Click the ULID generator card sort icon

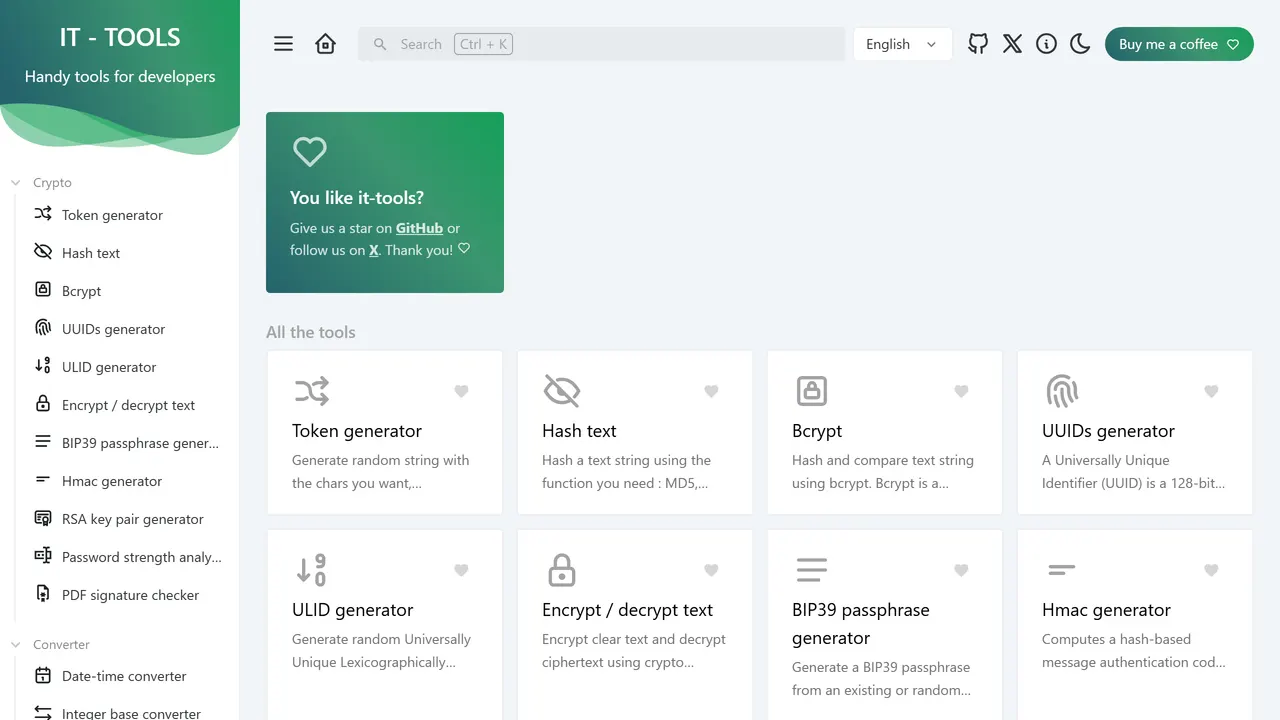click(x=312, y=570)
